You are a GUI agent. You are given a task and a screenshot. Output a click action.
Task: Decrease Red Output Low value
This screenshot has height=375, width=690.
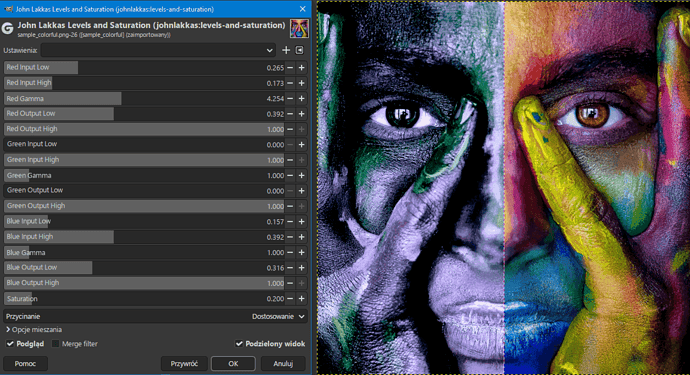(290, 114)
